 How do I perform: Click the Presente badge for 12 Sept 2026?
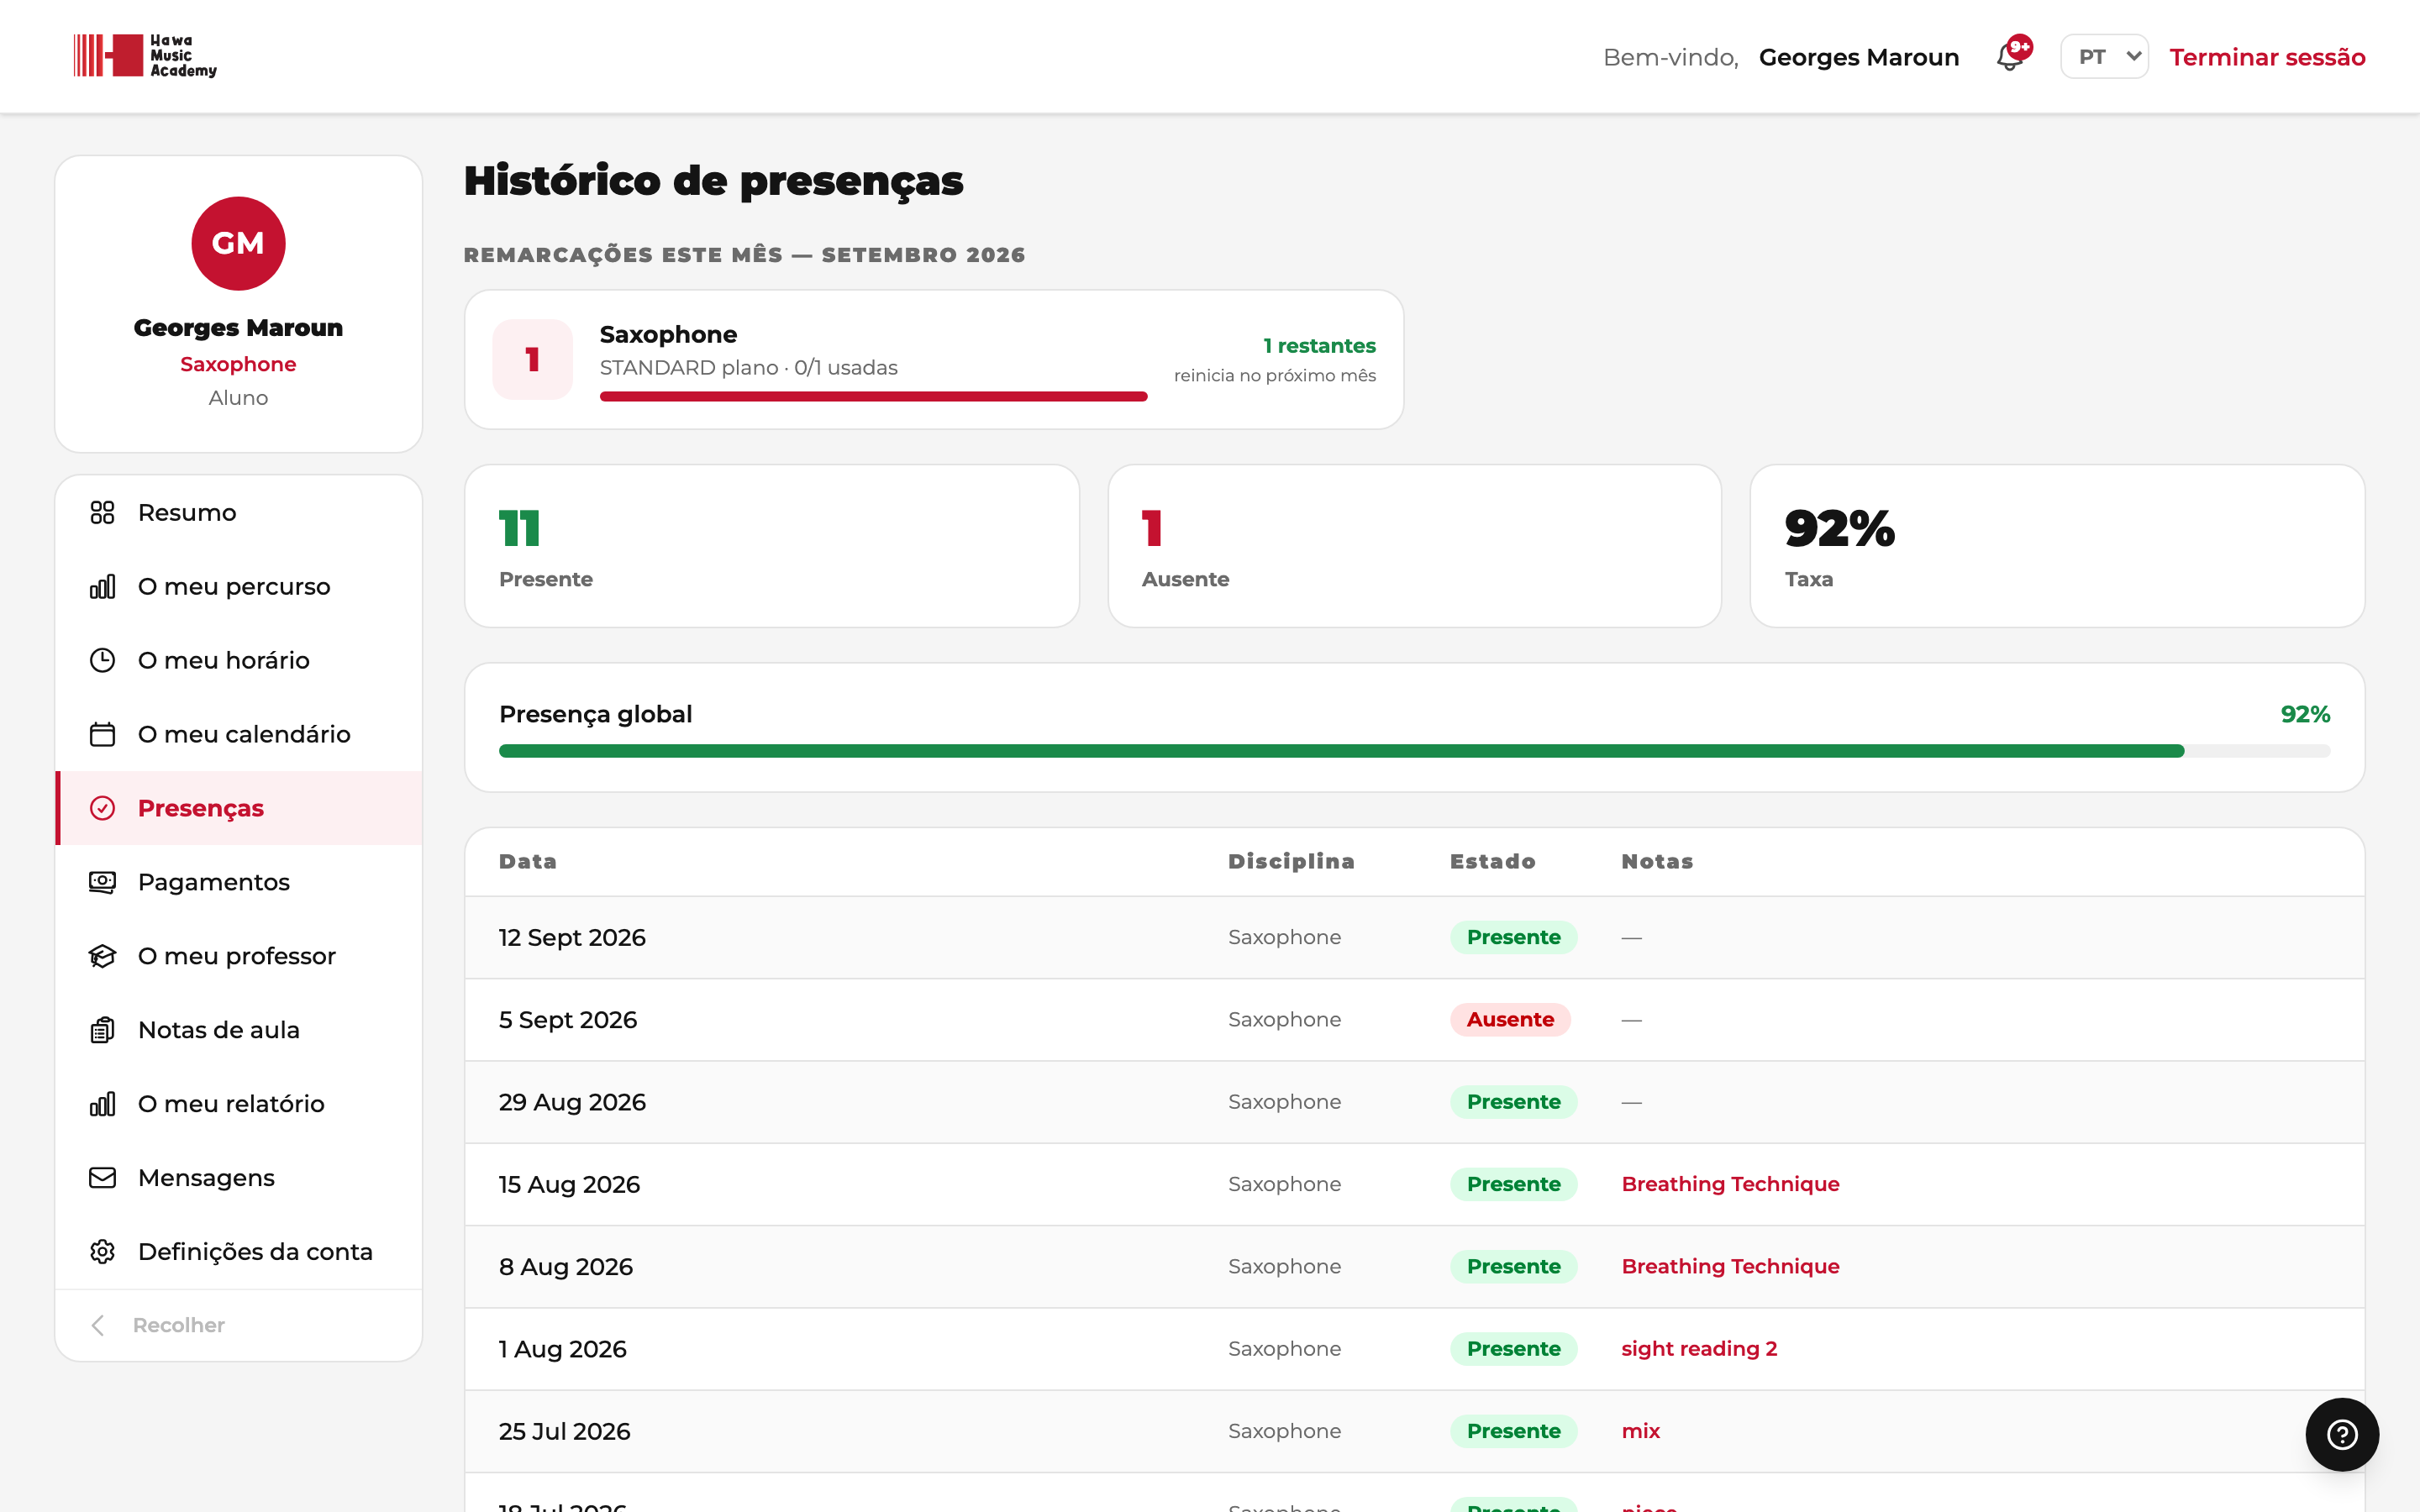(1513, 937)
